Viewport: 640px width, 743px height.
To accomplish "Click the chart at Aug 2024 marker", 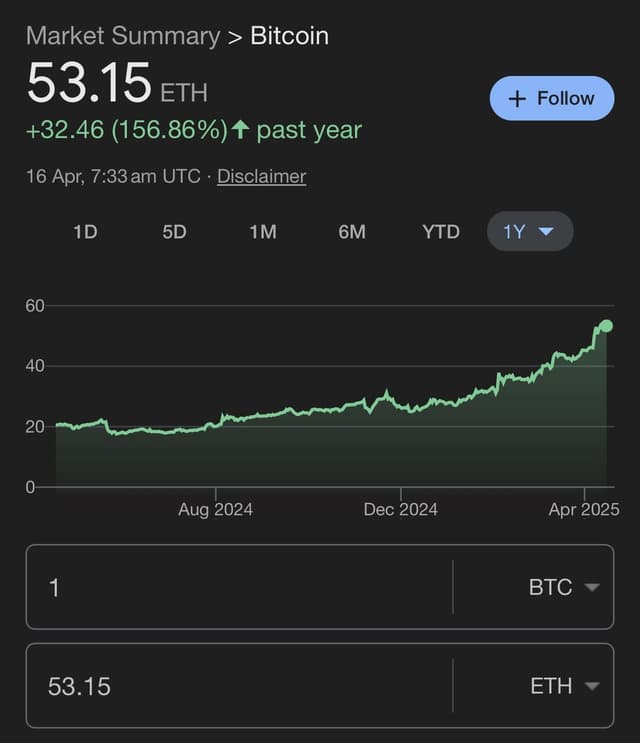I will point(216,509).
